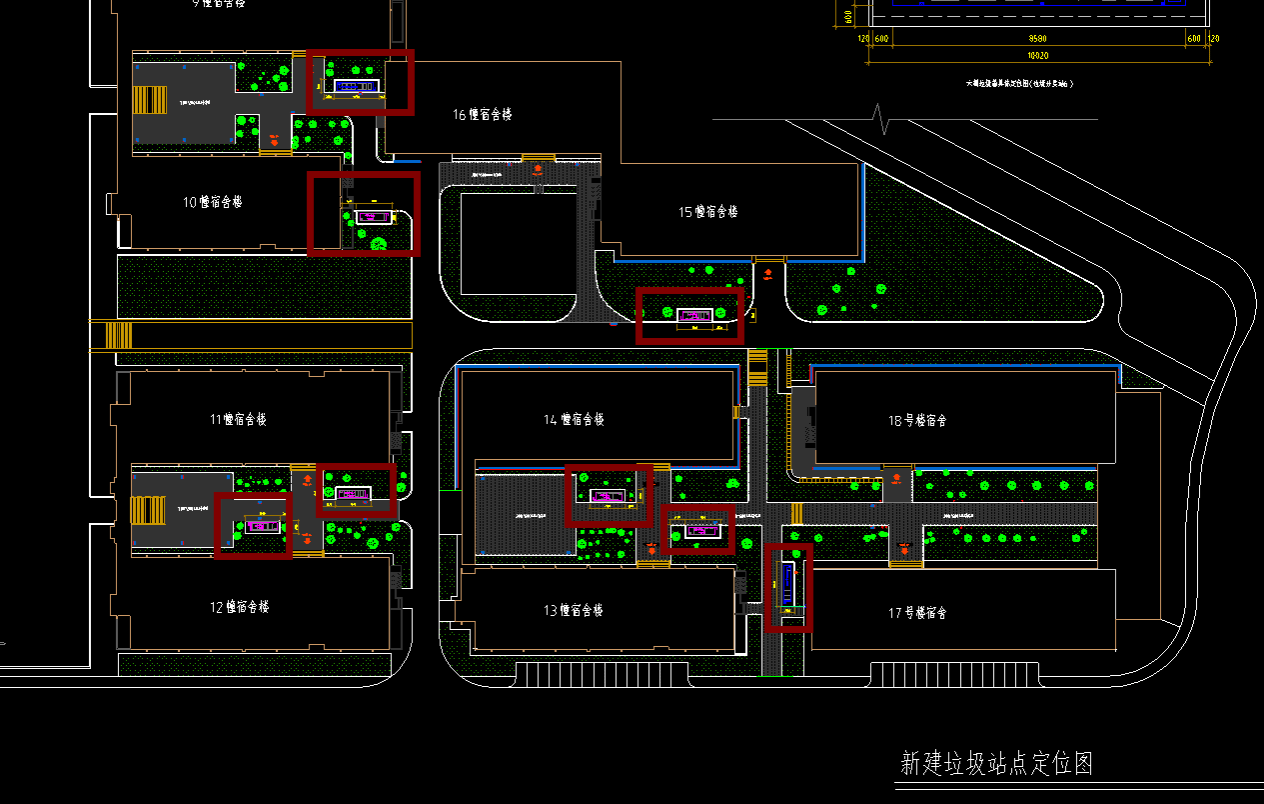Viewport: 1264px width, 804px height.
Task: Click the garbage station below building 15
Action: (x=691, y=316)
